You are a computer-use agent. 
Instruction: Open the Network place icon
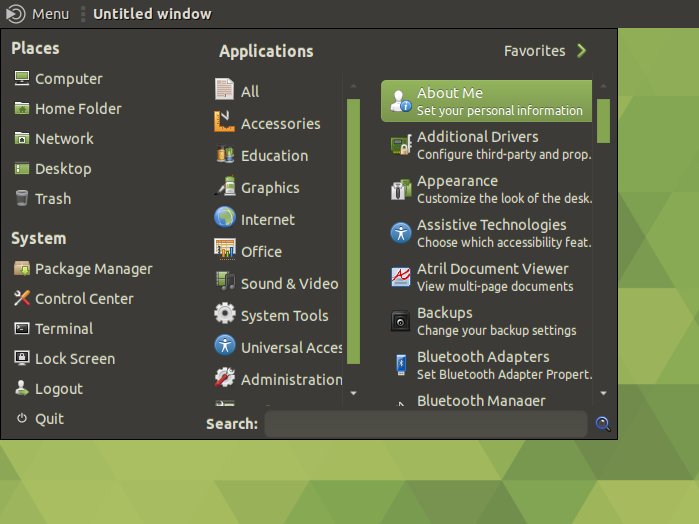click(x=21, y=138)
